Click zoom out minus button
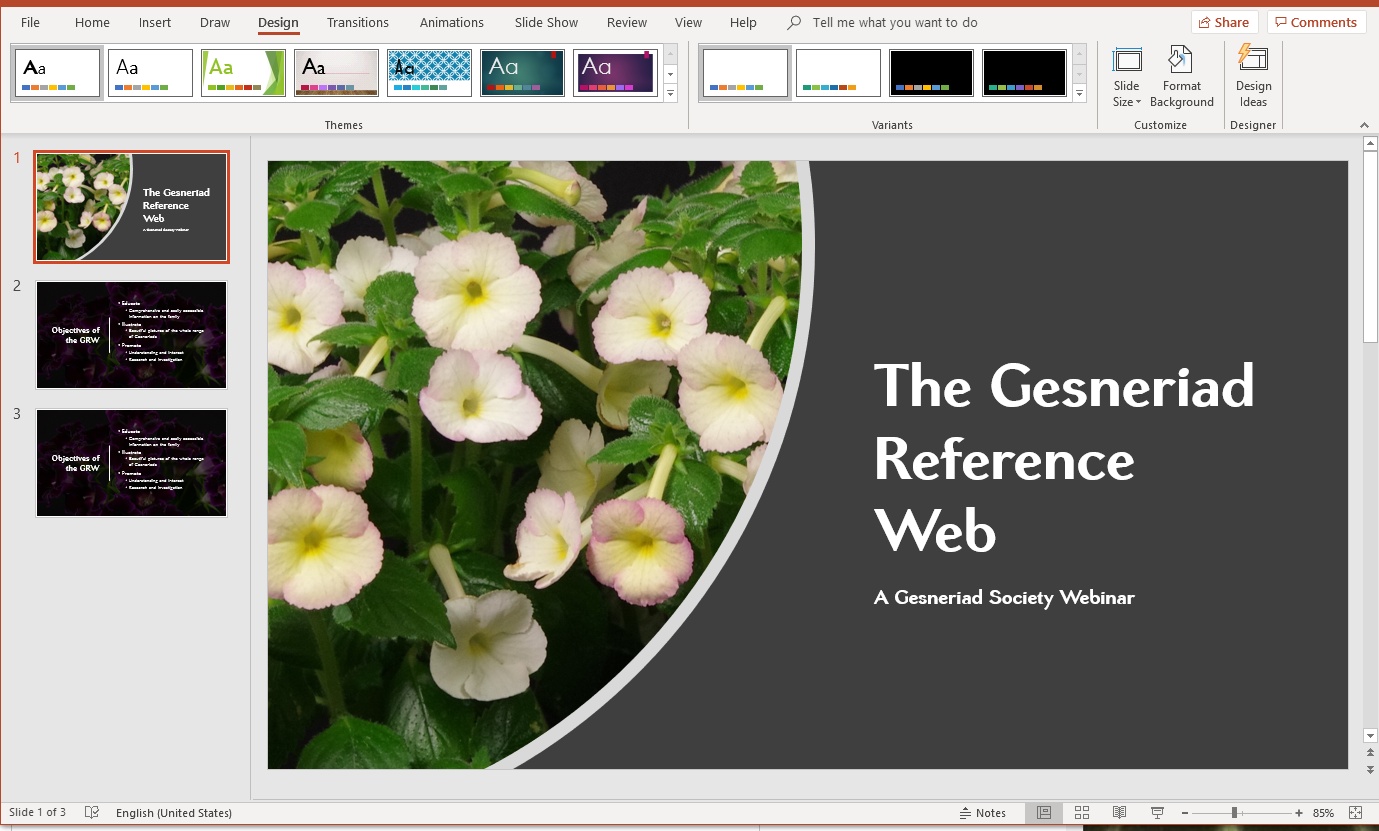The image size is (1379, 831). (1184, 813)
